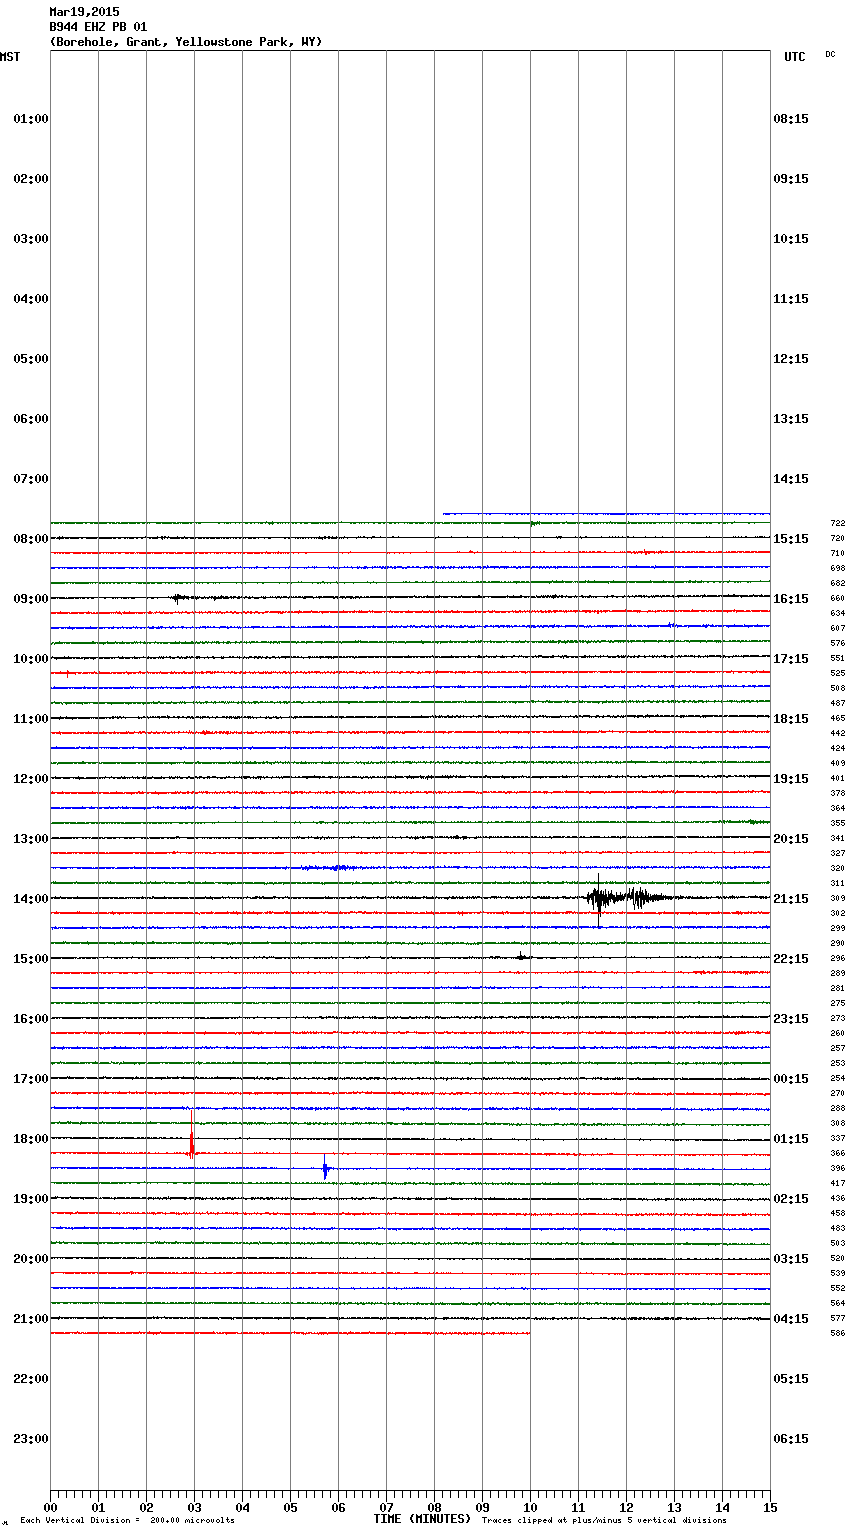Click the 08:15 UTC time label
Viewport: 850px width, 1534px height.
791,119
